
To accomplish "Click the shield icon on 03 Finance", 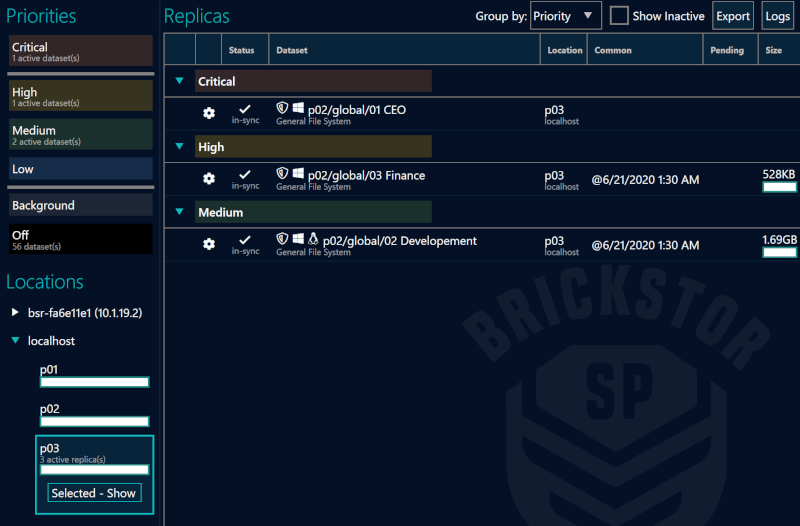I will pyautogui.click(x=282, y=174).
